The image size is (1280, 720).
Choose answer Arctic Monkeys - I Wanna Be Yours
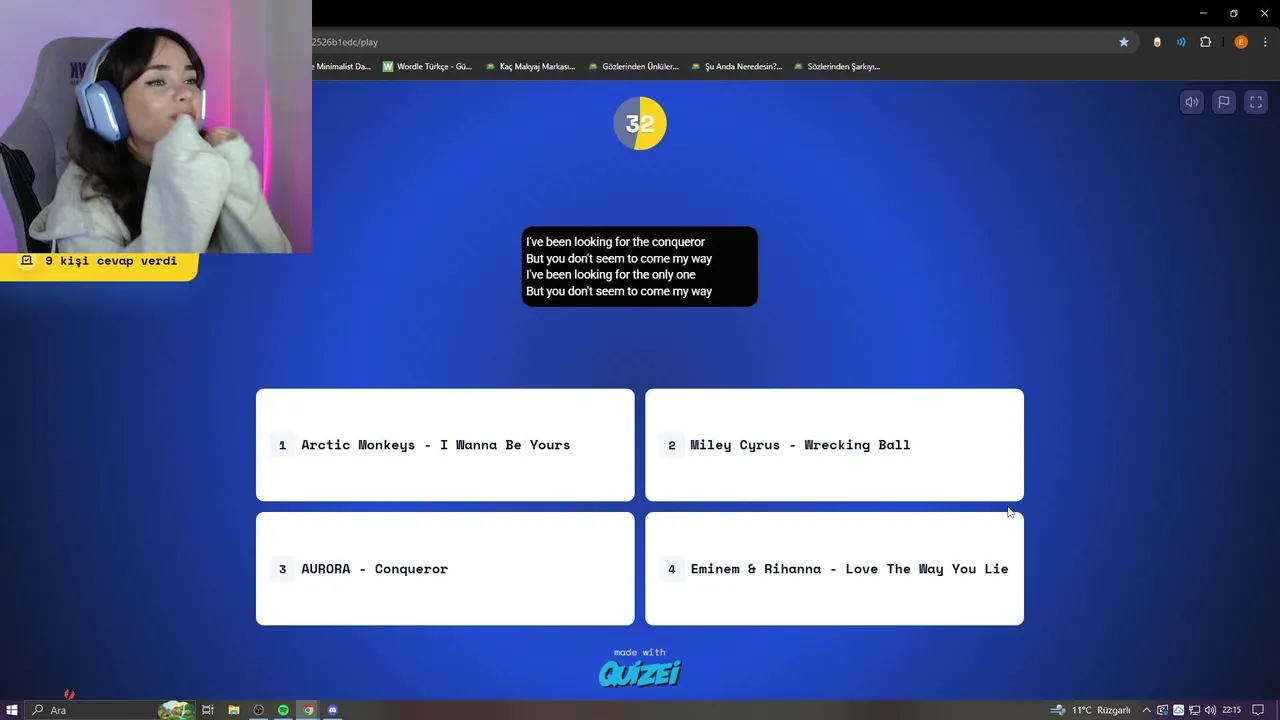(445, 445)
